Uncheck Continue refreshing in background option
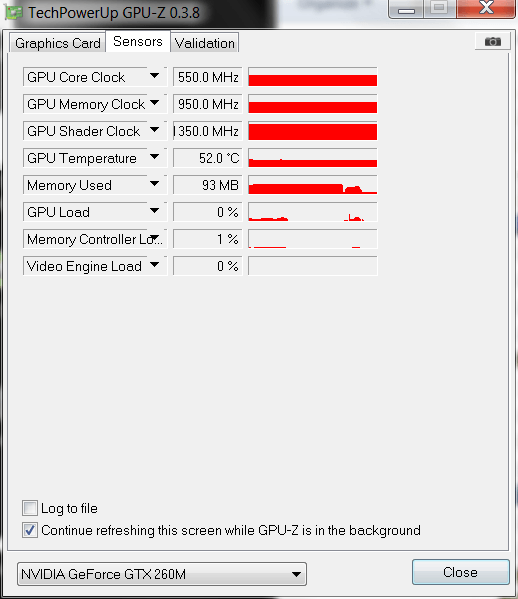Viewport: 518px width, 599px height. coord(30,530)
